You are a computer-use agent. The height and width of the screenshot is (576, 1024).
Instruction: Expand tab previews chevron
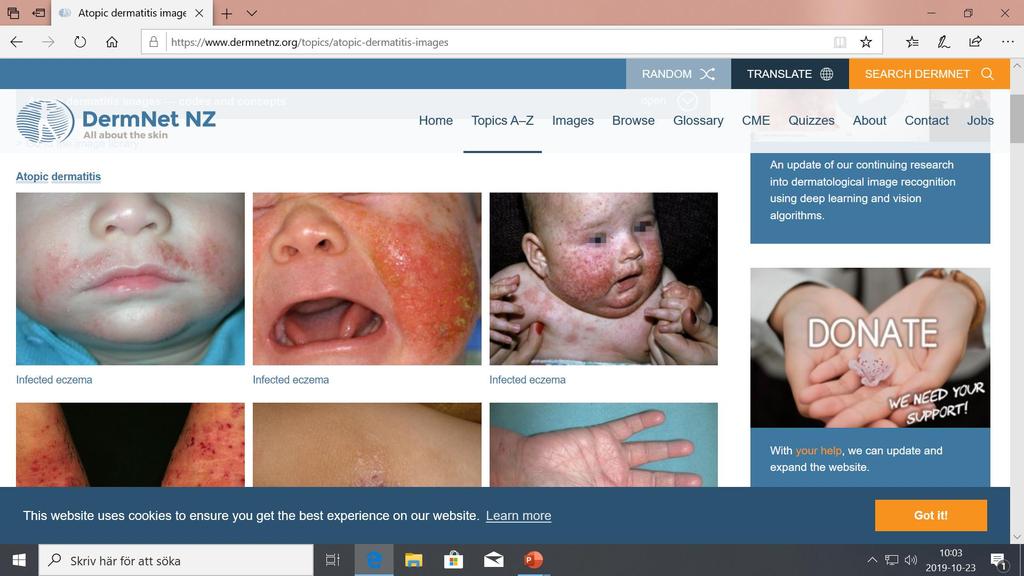pos(252,13)
